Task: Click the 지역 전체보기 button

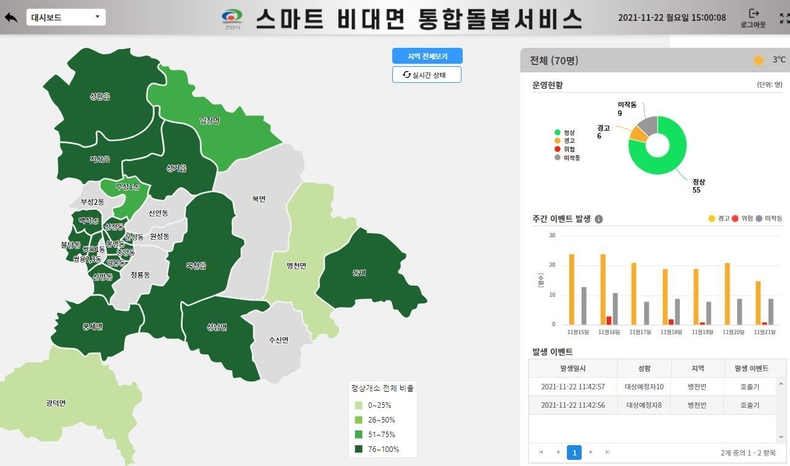Action: [x=427, y=56]
